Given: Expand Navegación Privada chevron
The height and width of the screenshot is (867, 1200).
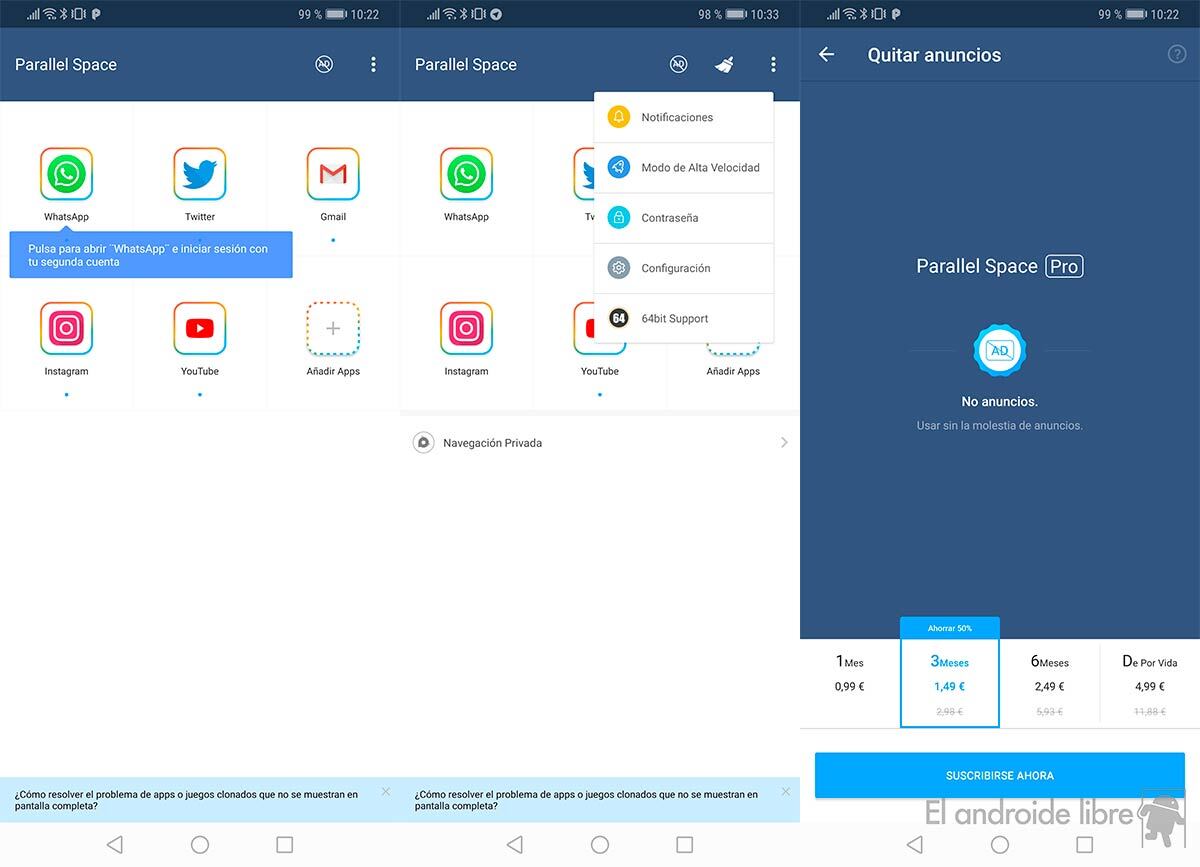Looking at the screenshot, I should click(x=784, y=442).
